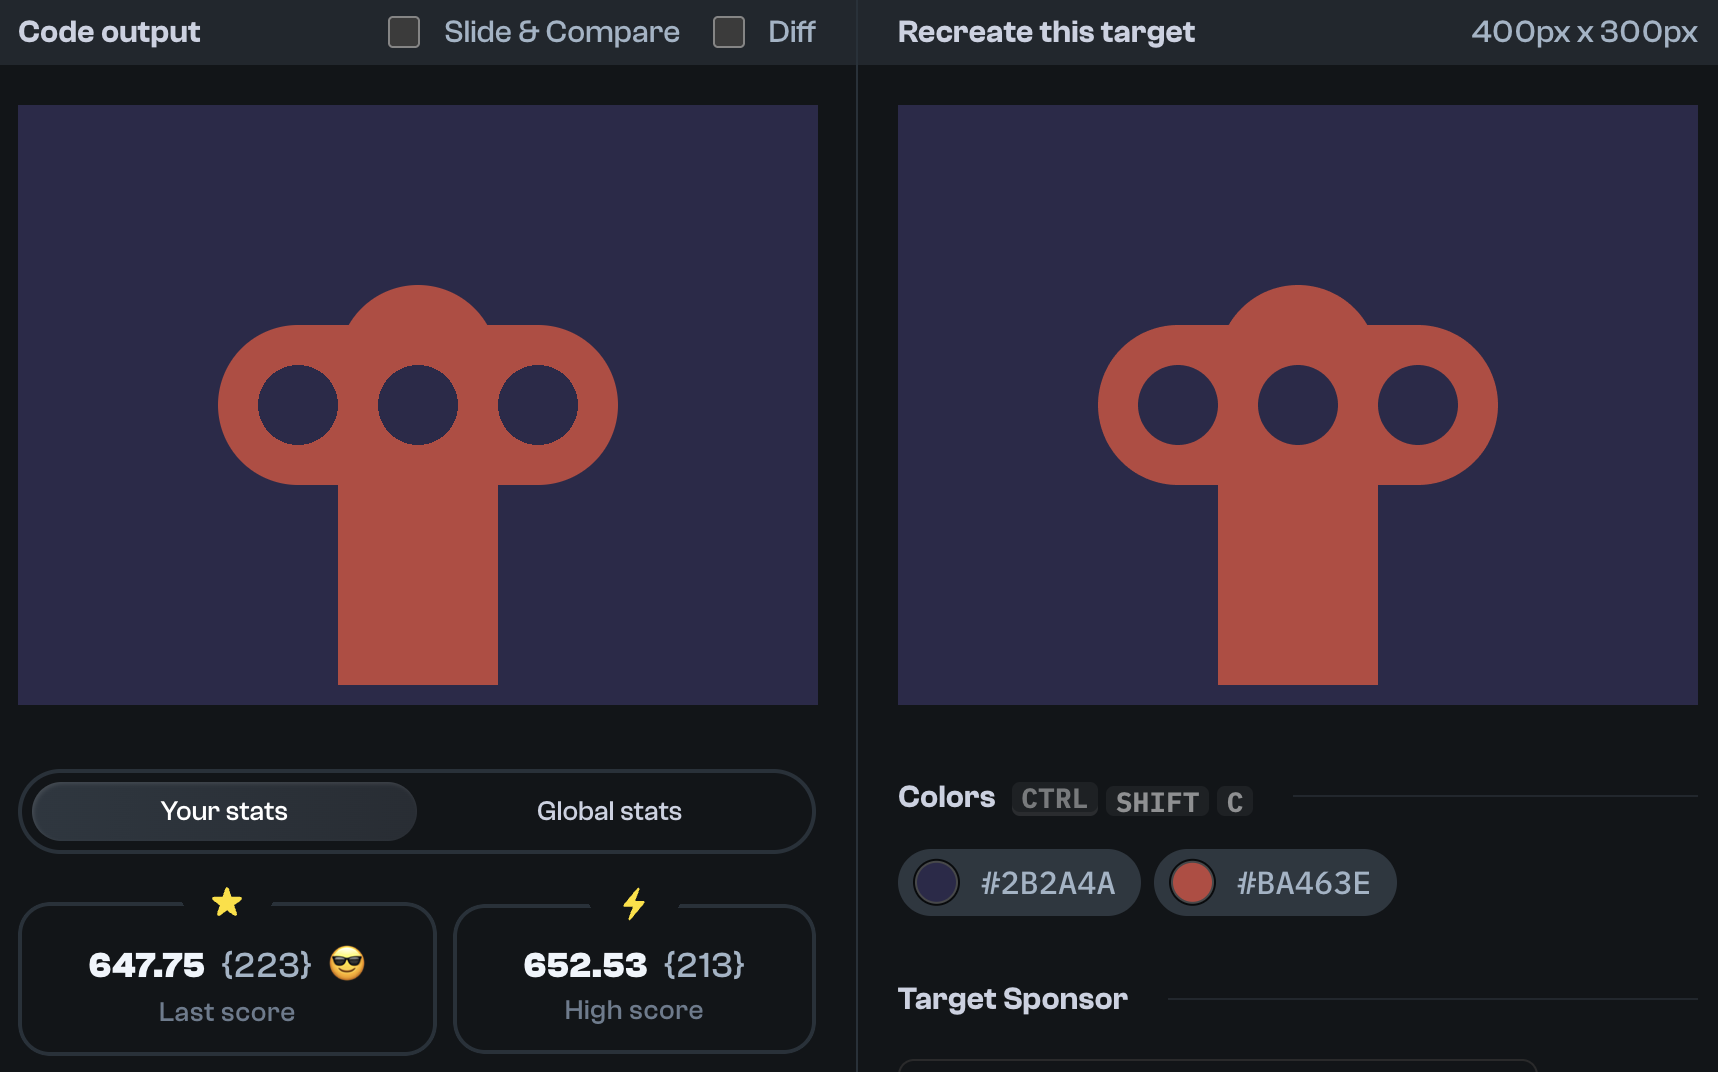1718x1072 pixels.
Task: Copy the #2B2A4A color code
Action: 1018,883
